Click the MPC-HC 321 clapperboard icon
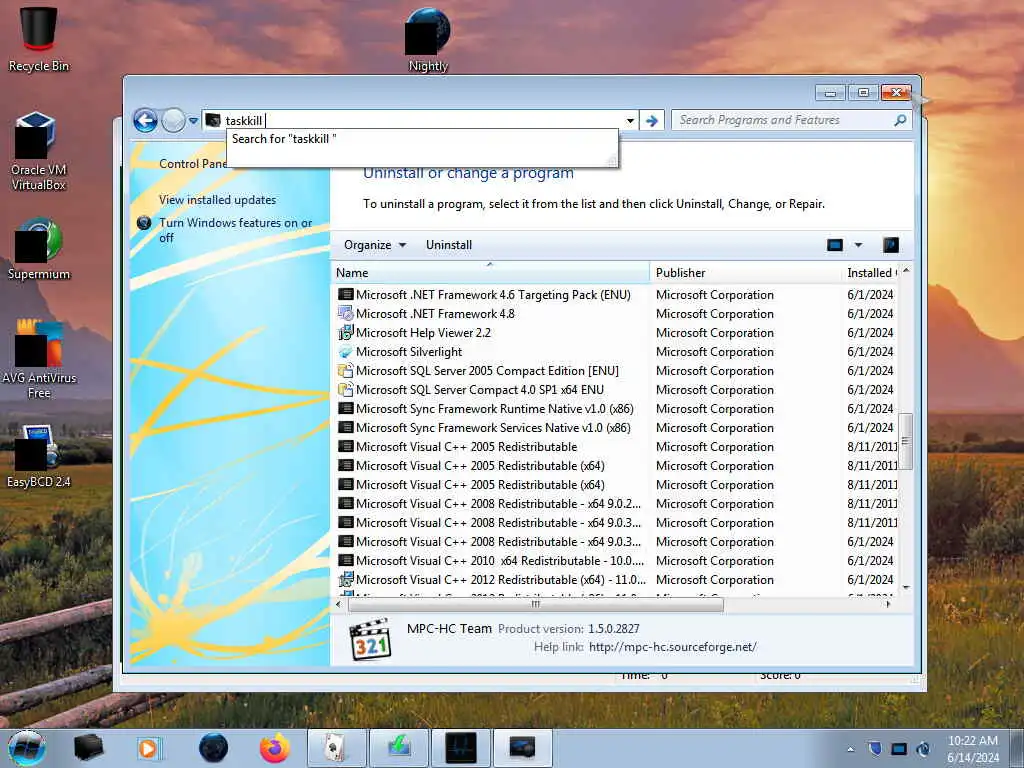Screen dimensions: 1024x768 370,639
